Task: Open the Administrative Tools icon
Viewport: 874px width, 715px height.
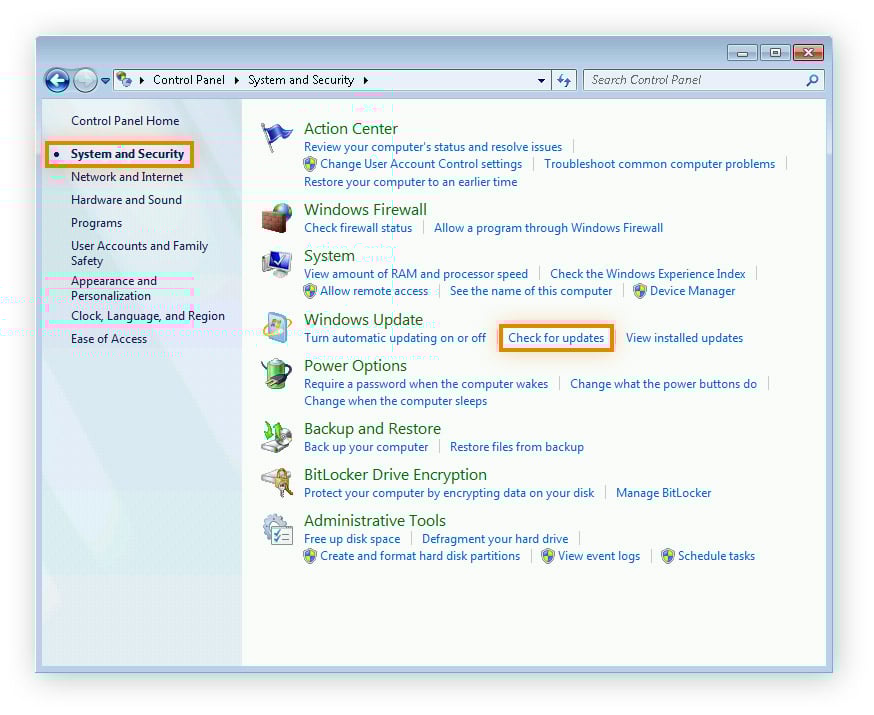Action: pos(277,529)
